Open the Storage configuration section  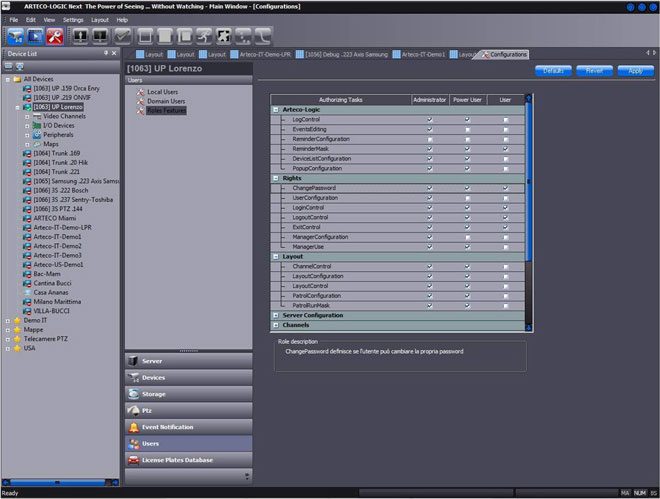pyautogui.click(x=189, y=394)
